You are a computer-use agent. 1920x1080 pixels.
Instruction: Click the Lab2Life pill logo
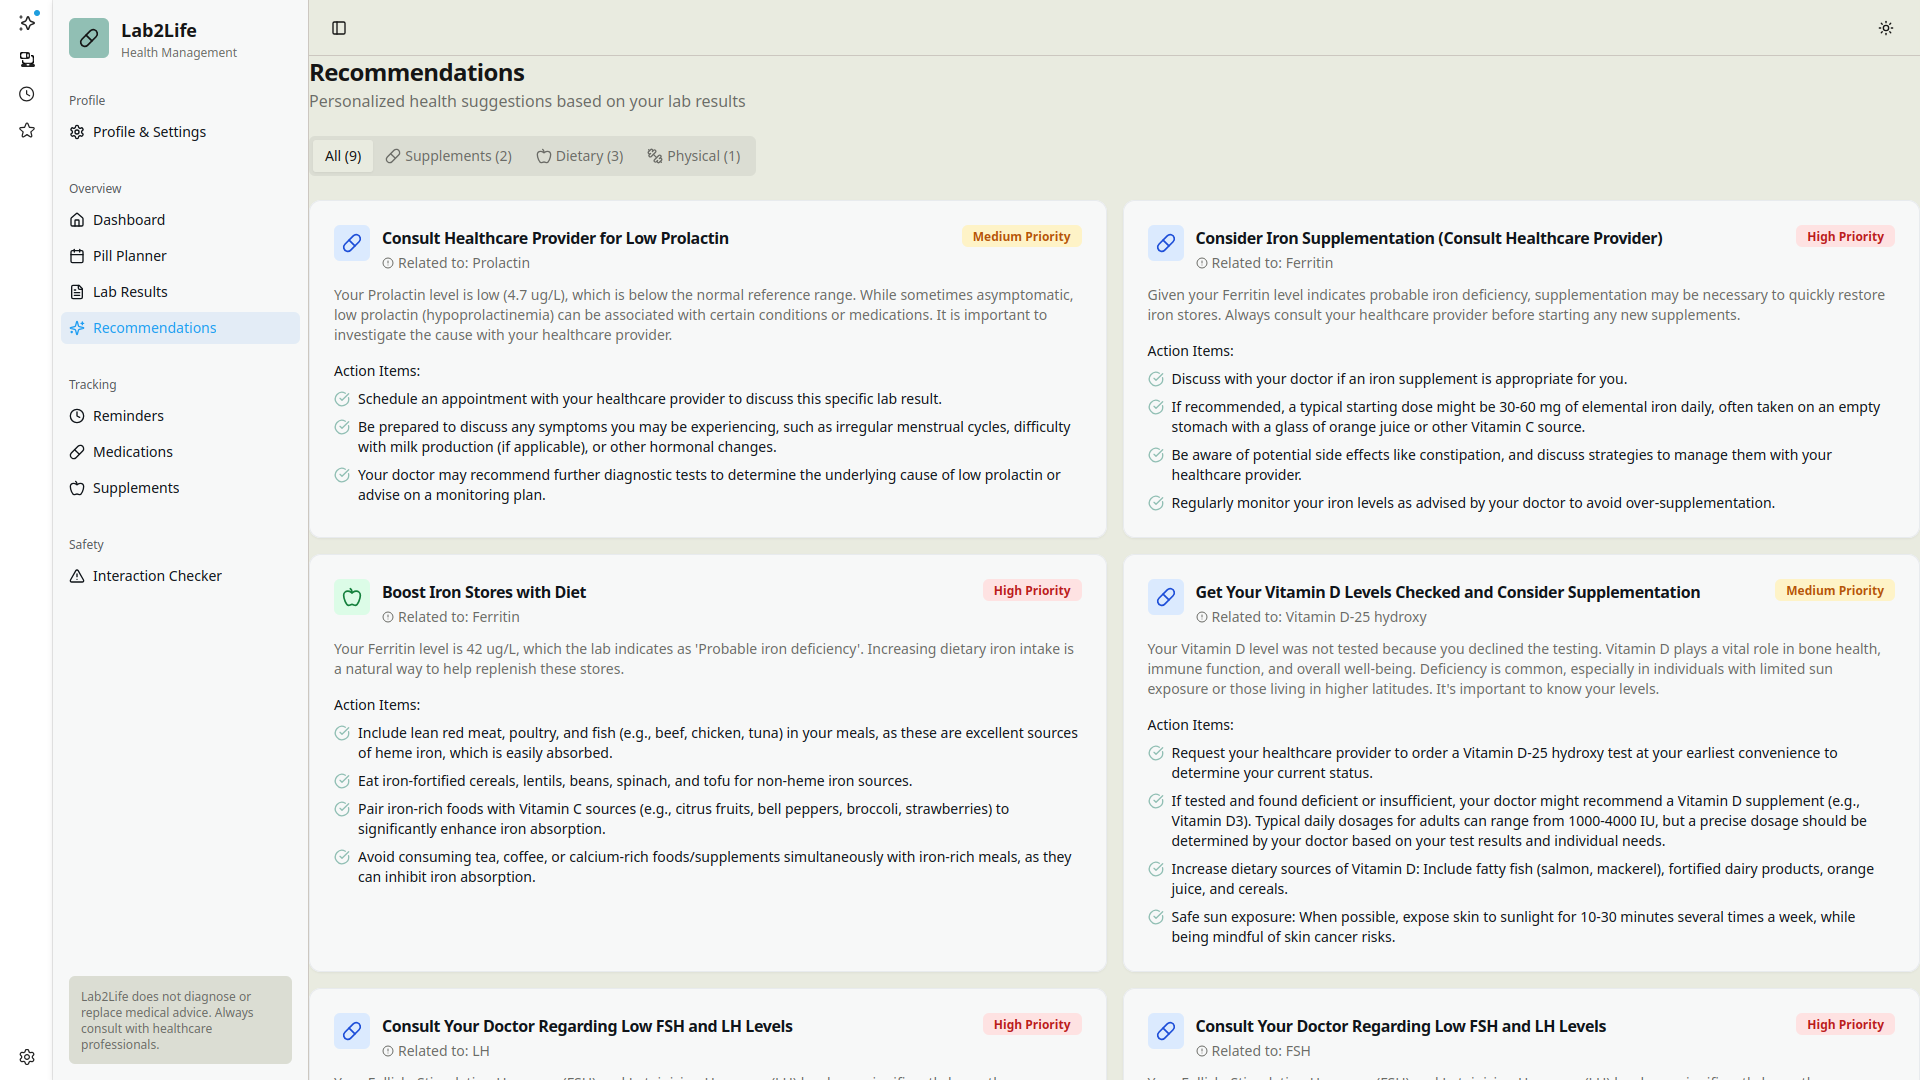(x=89, y=39)
